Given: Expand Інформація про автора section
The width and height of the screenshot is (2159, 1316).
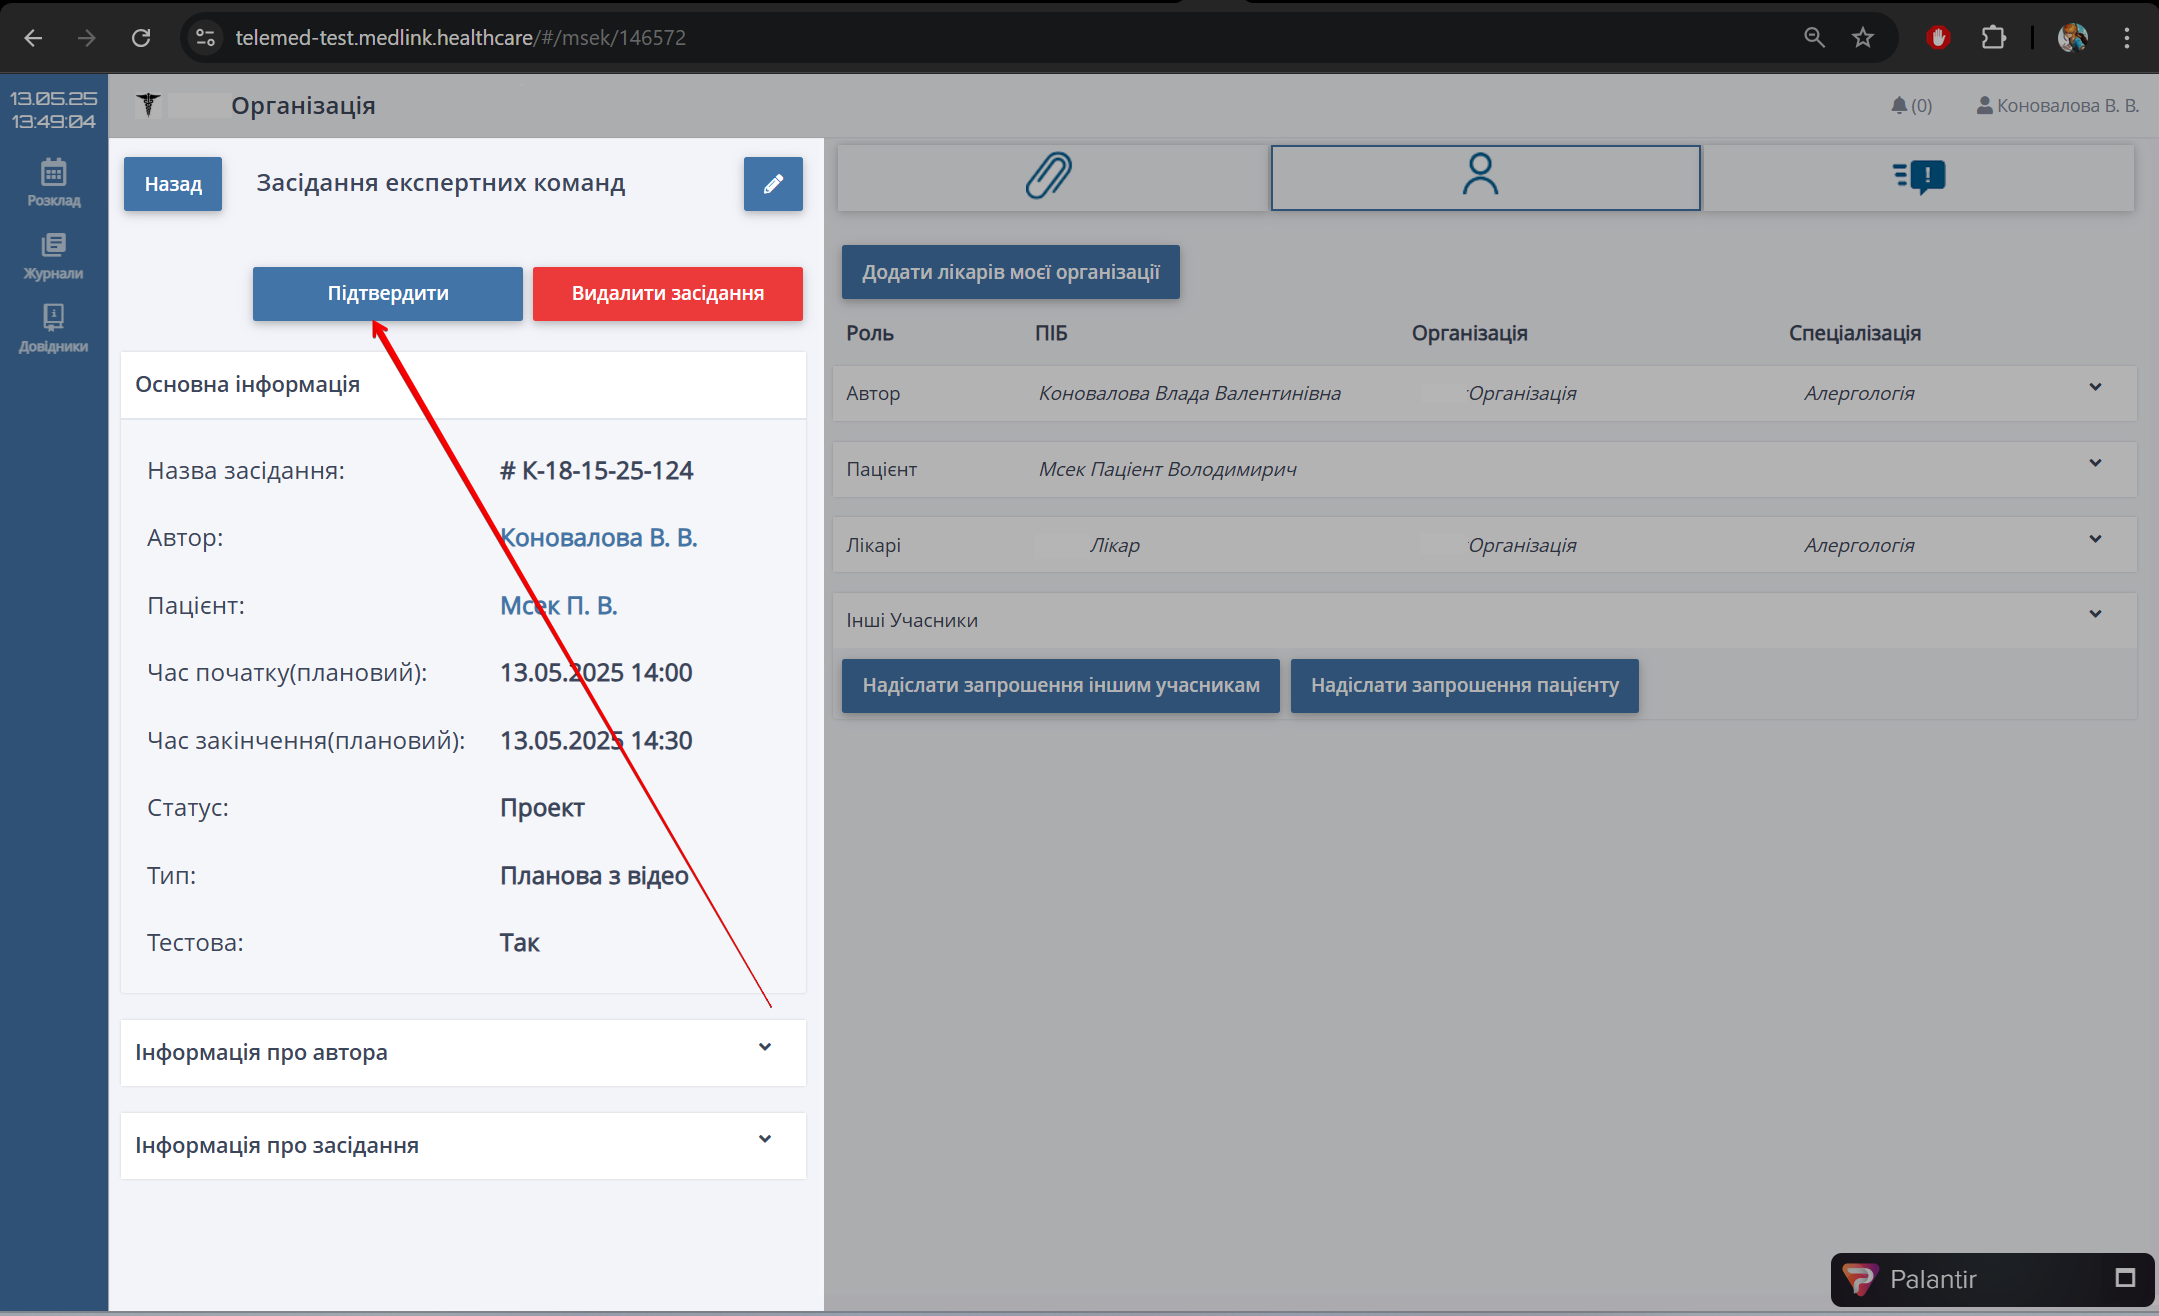Looking at the screenshot, I should (x=764, y=1047).
